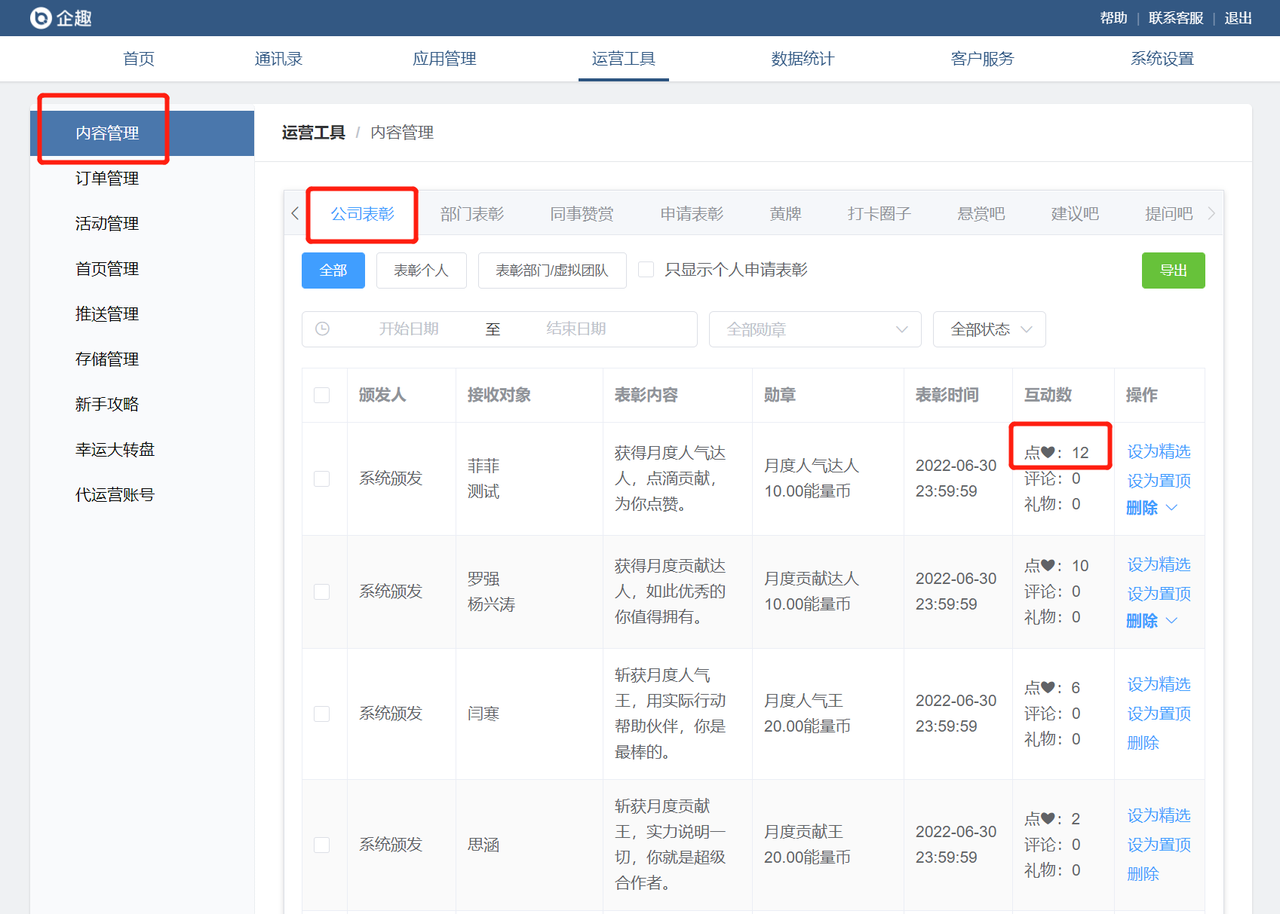The height and width of the screenshot is (914, 1280).
Task: Check the row for 思涵
Action: (322, 845)
